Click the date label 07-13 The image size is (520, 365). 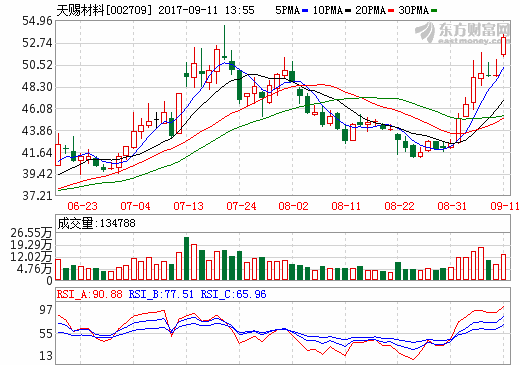188,206
